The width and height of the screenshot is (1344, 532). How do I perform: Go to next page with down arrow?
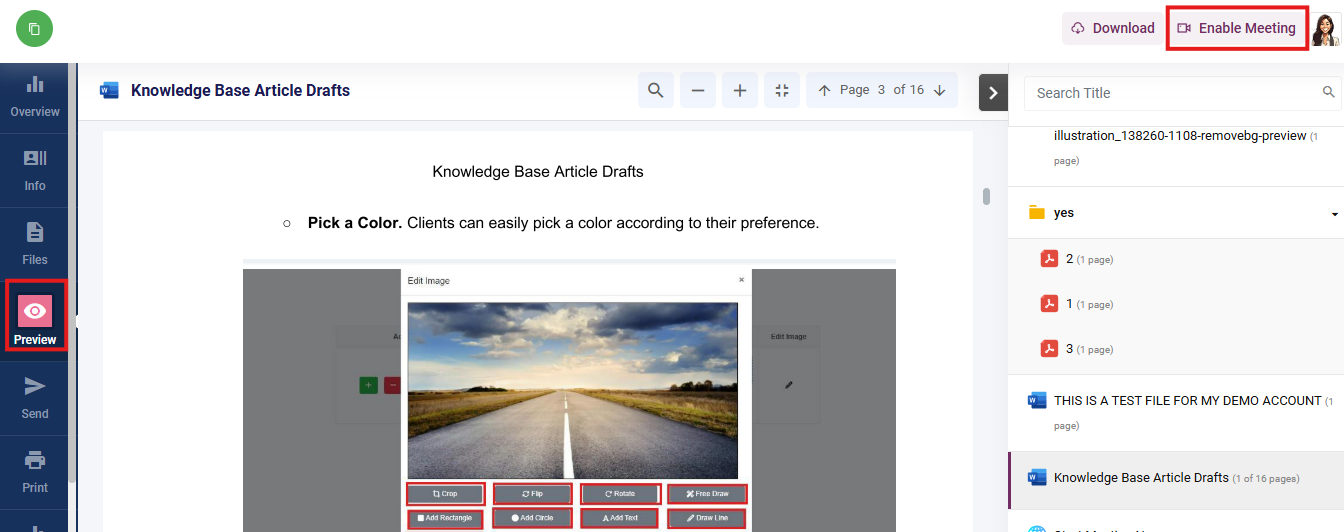click(x=940, y=90)
